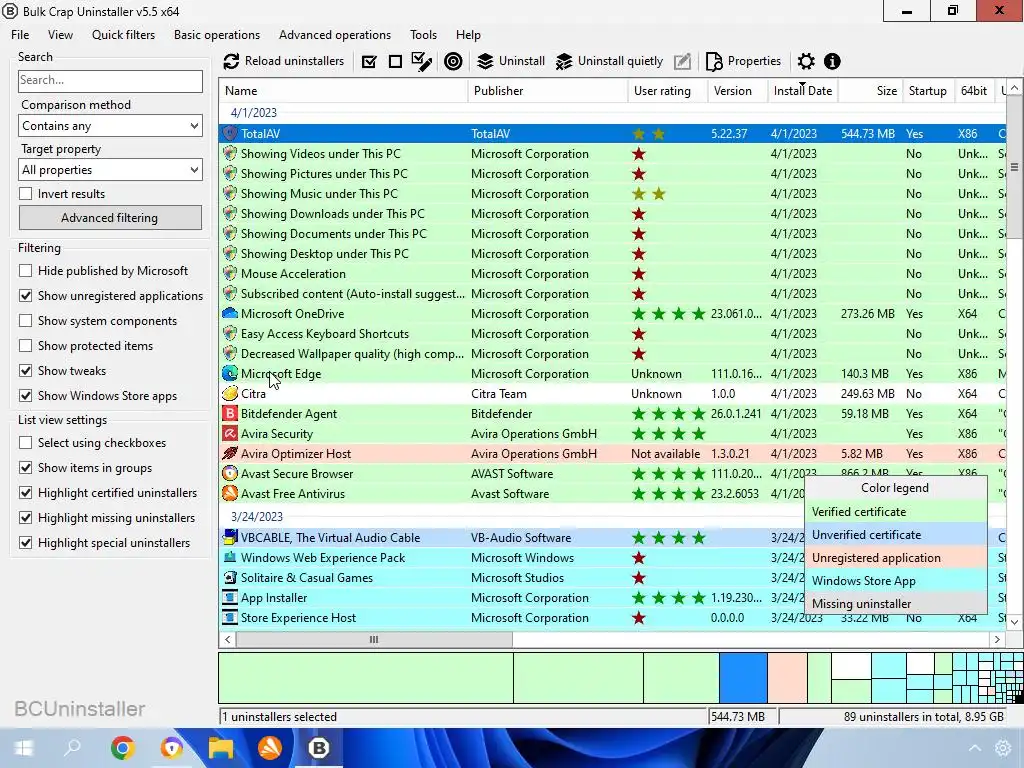Click the Citra app icon

(x=230, y=394)
